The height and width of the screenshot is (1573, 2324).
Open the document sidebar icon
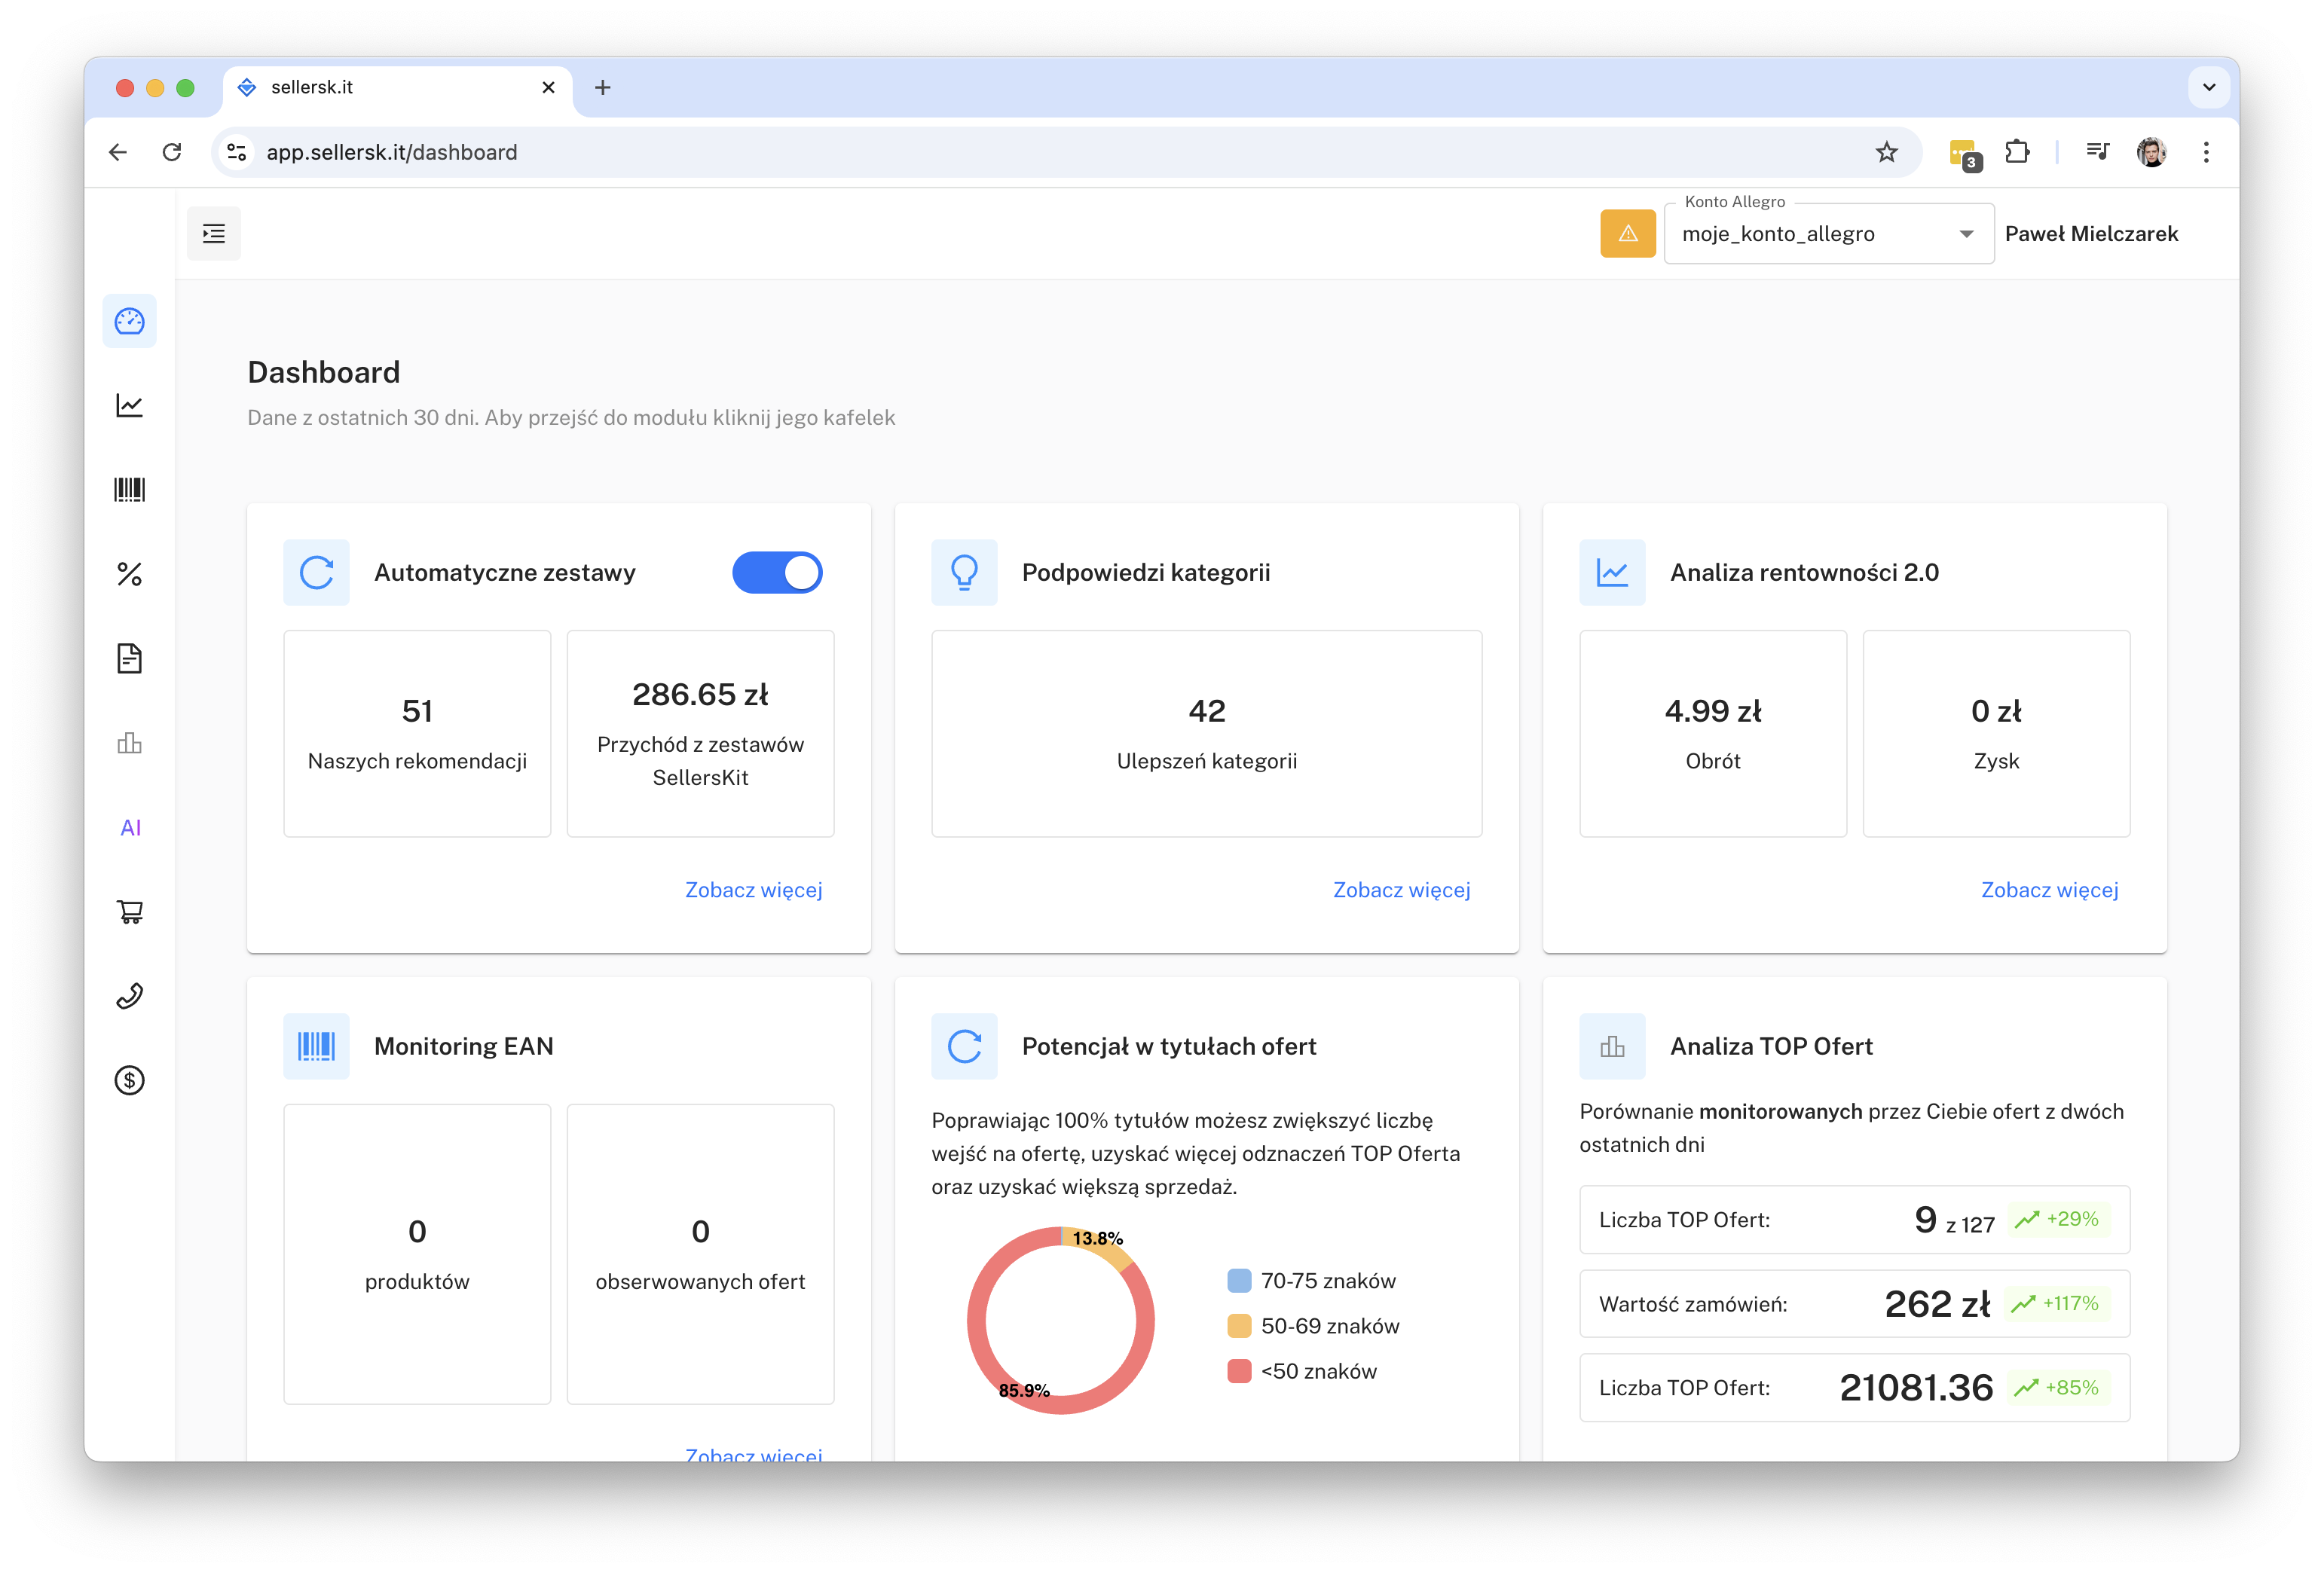tap(129, 658)
